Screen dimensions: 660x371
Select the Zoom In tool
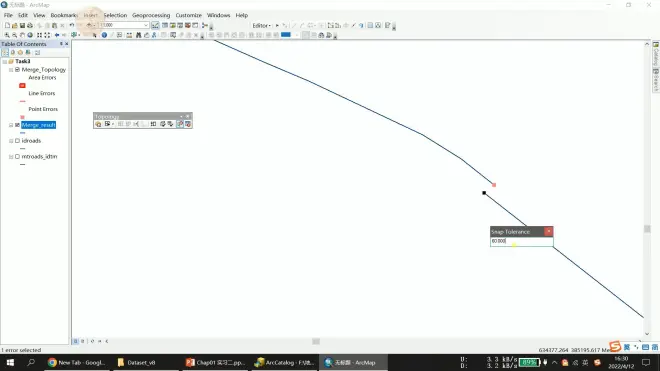(x=7, y=35)
